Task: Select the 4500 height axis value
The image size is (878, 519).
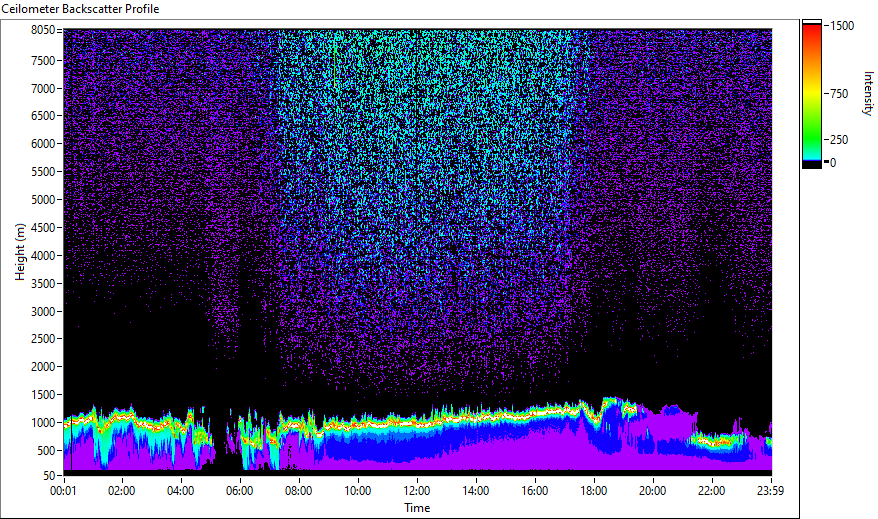Action: 43,228
